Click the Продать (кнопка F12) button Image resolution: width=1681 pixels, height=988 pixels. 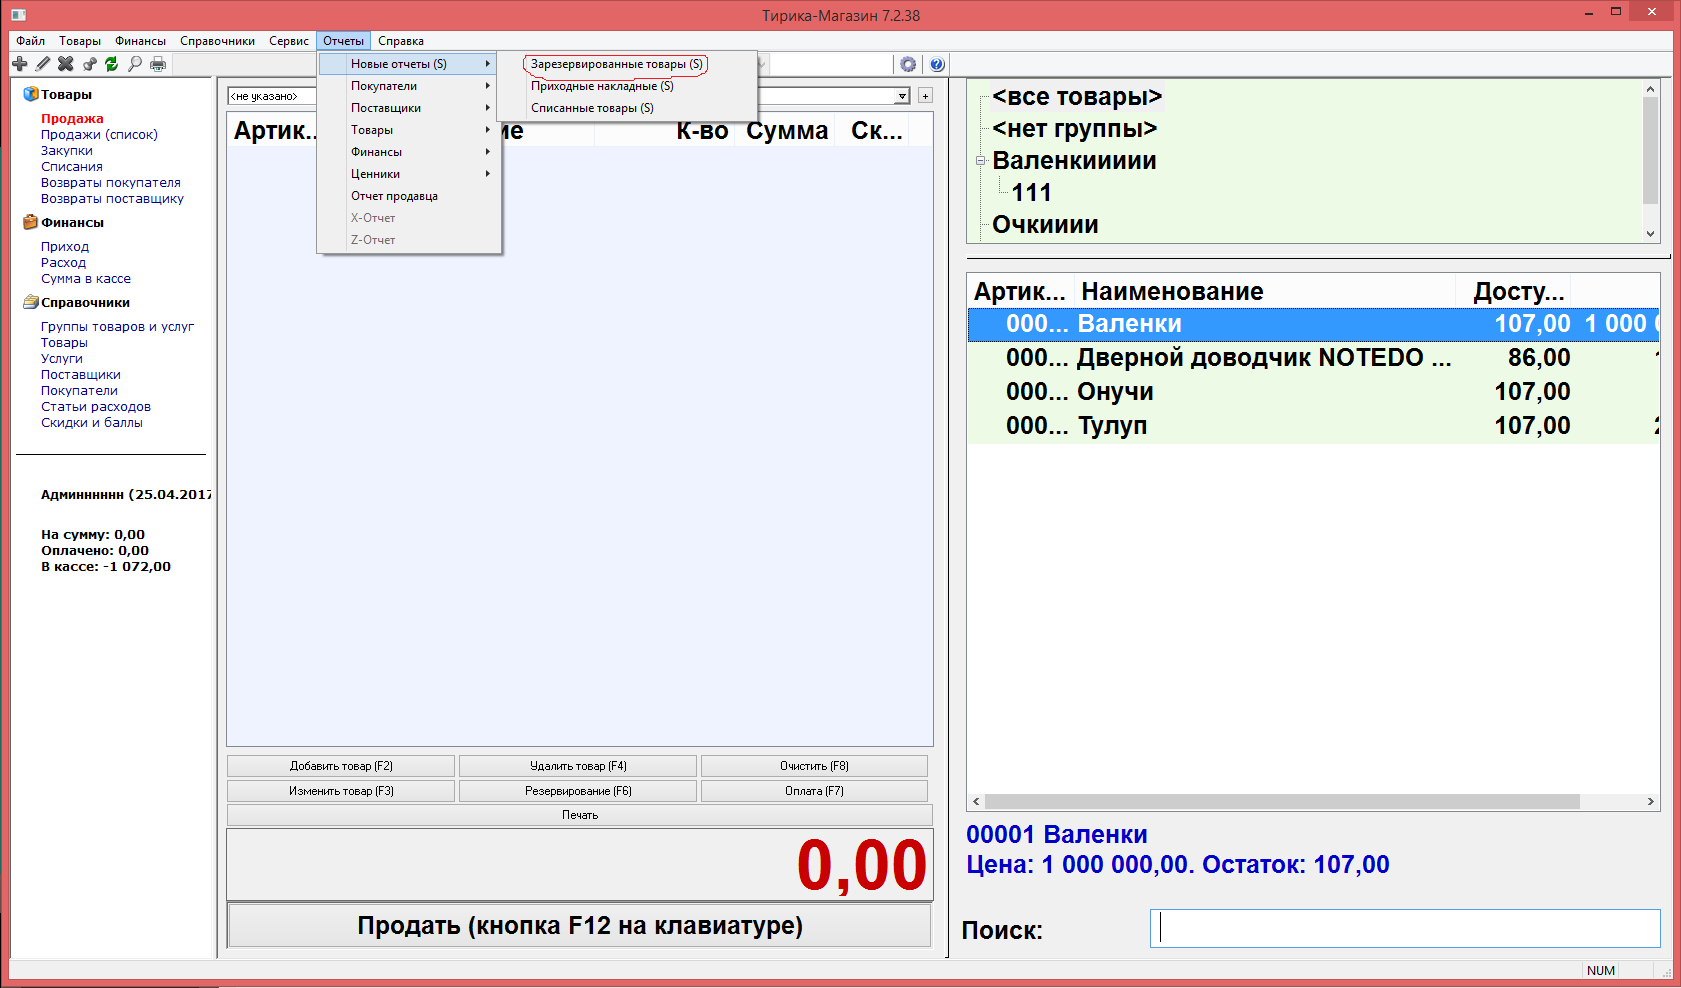click(580, 926)
